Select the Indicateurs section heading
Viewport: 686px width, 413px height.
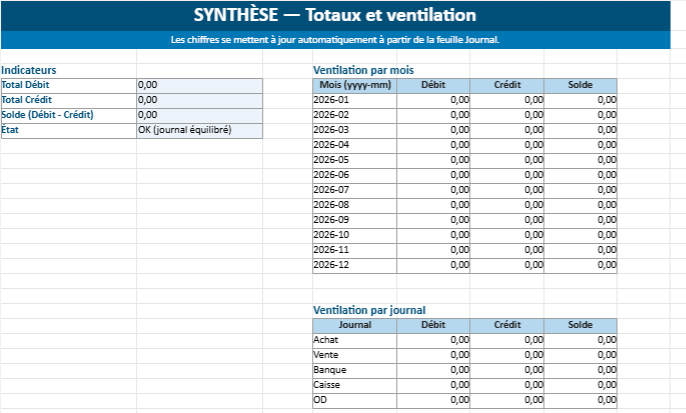point(29,70)
